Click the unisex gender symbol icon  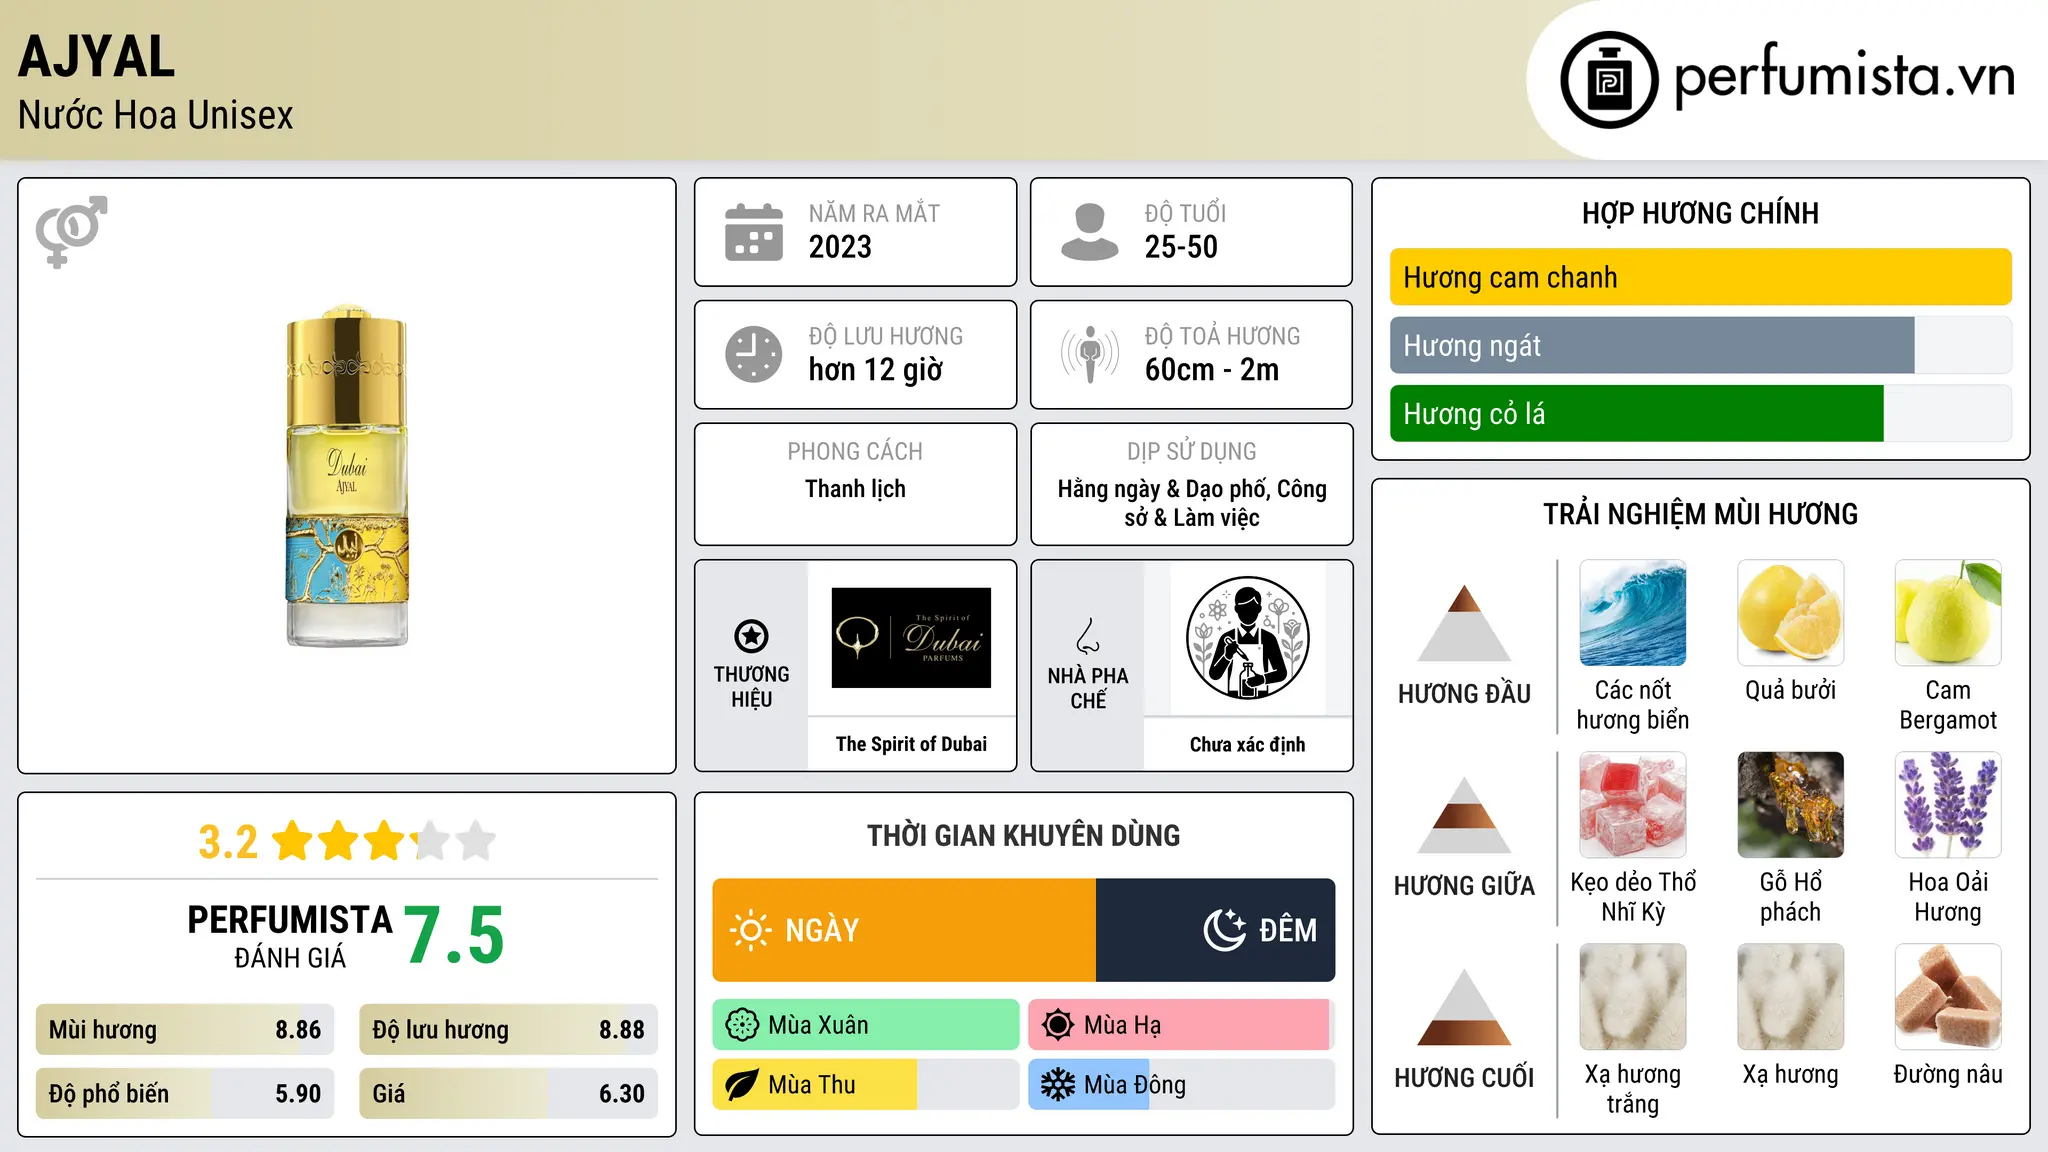click(x=71, y=231)
